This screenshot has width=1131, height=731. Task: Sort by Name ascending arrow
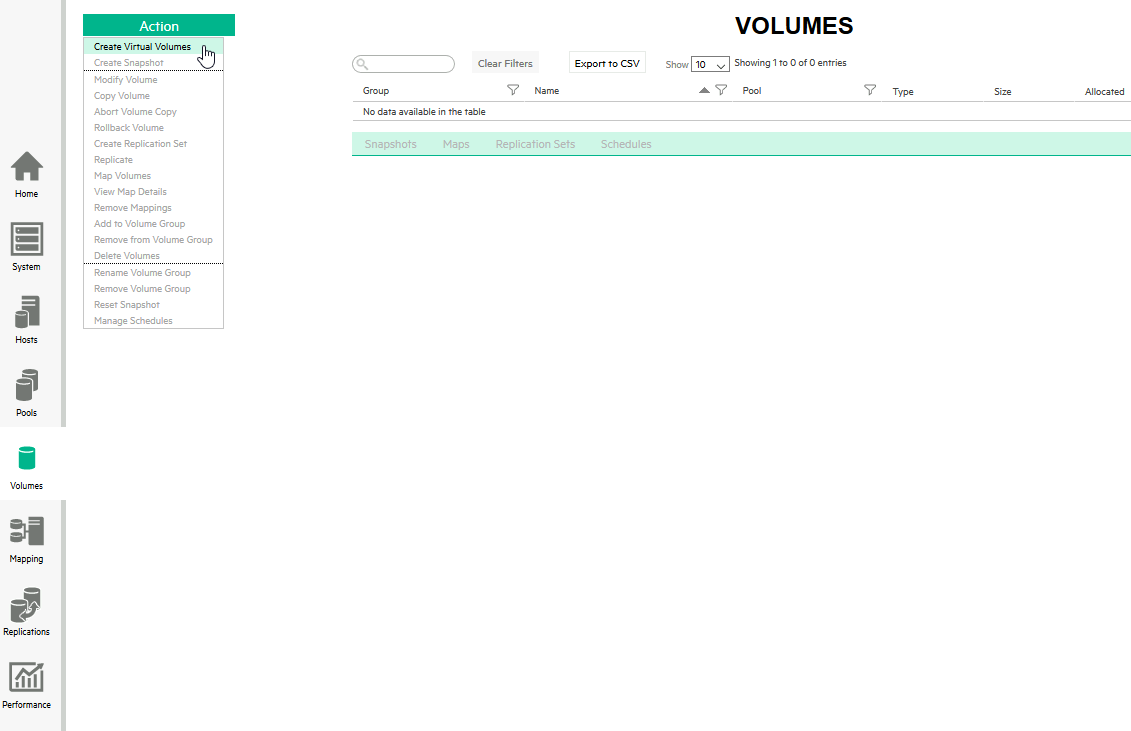(704, 90)
